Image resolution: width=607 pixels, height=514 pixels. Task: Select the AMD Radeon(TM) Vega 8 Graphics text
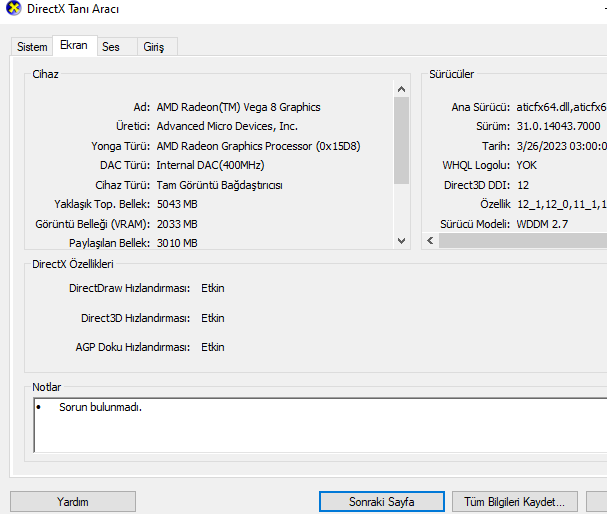click(x=238, y=107)
